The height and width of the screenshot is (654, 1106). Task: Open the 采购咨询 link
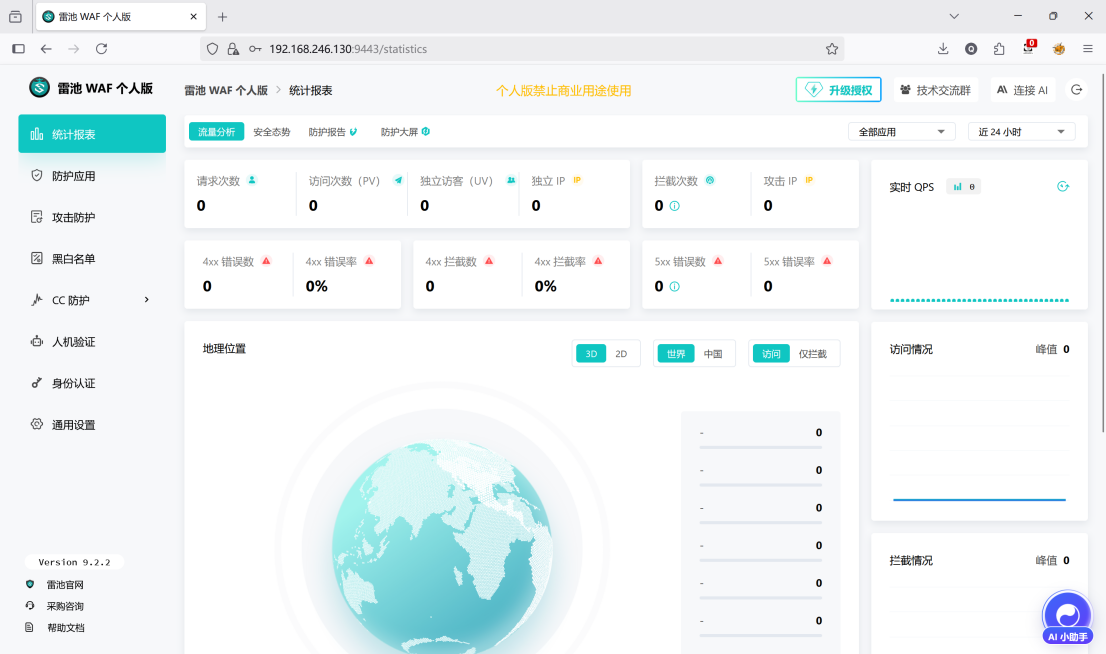pos(65,606)
